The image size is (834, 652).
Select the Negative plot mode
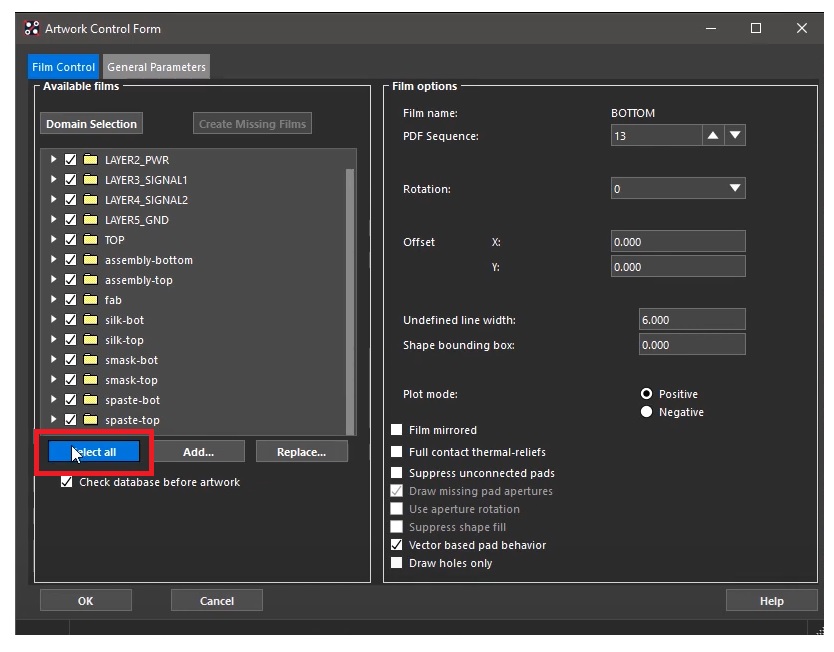(x=646, y=412)
